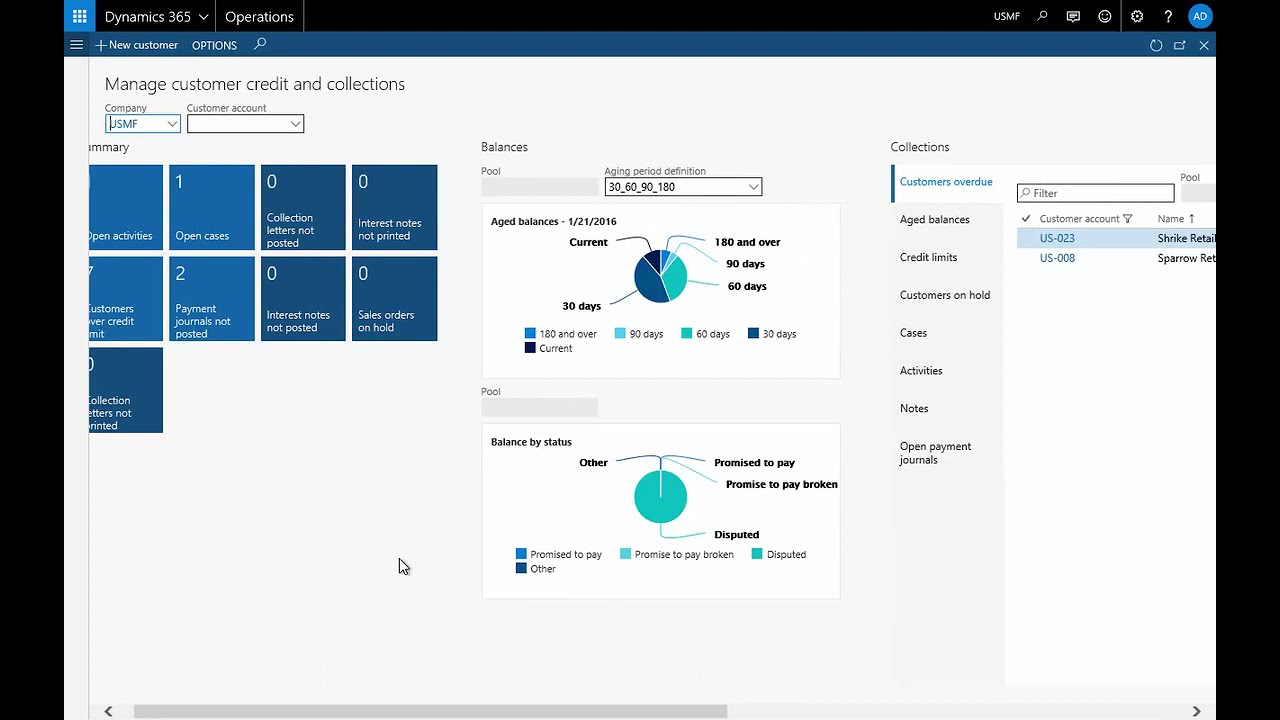Click the scroll right arrow at the bottom
Viewport: 1280px width, 720px height.
(1196, 711)
